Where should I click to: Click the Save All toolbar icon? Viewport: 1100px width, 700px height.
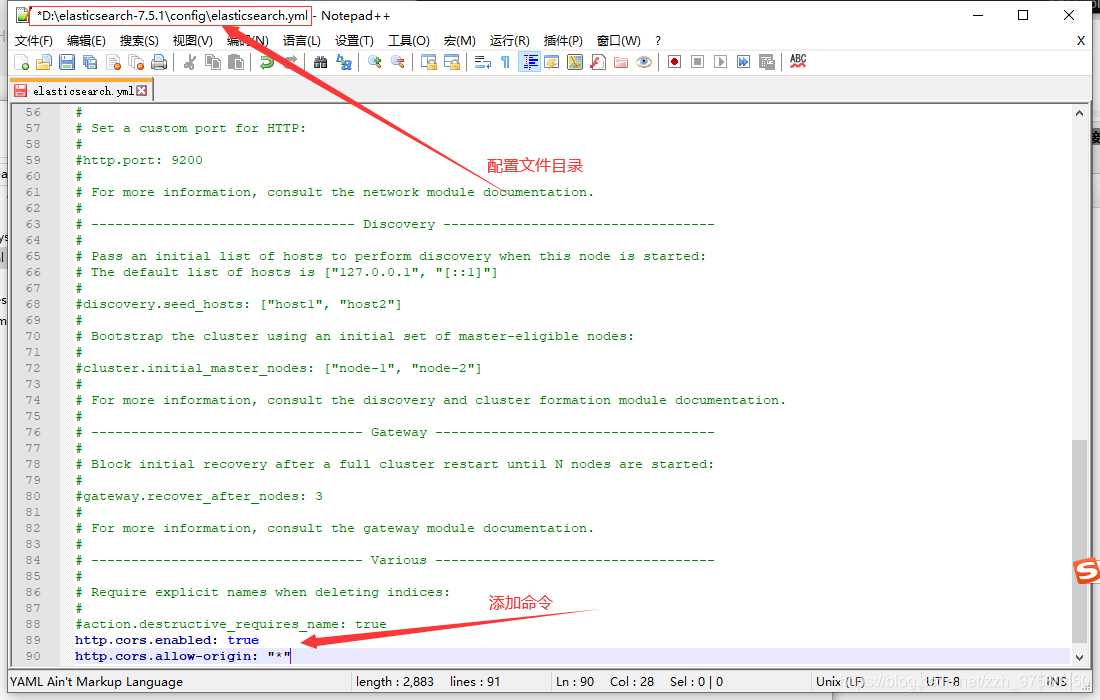point(90,62)
